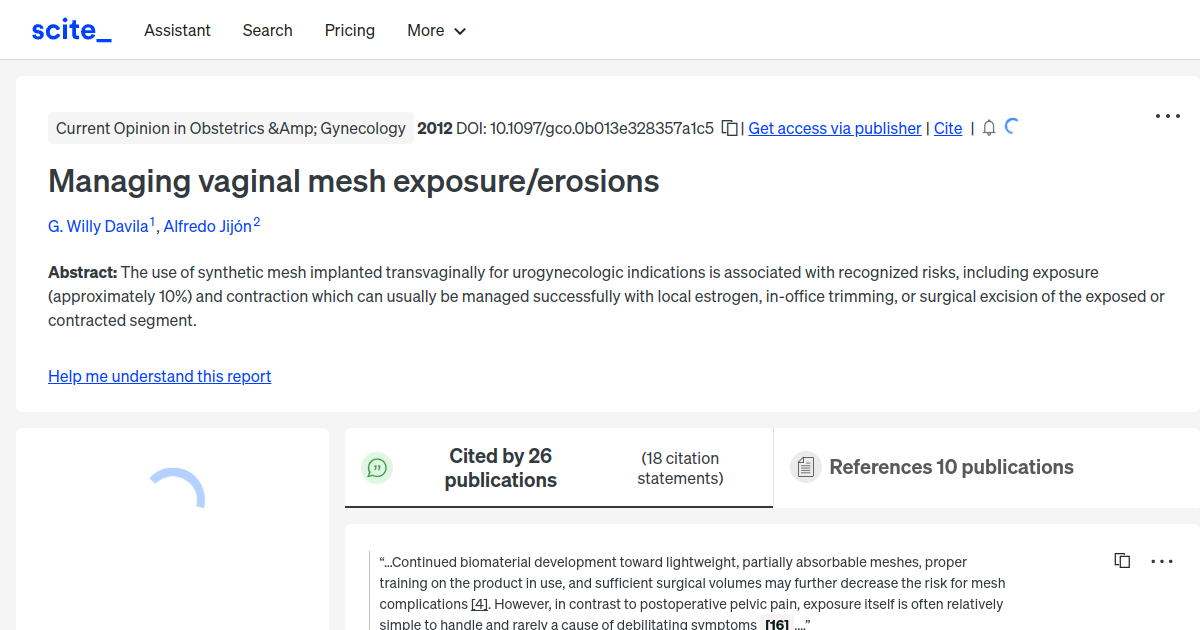This screenshot has height=630, width=1200.
Task: Open author profile G. Willy Davila
Action: click(x=99, y=226)
